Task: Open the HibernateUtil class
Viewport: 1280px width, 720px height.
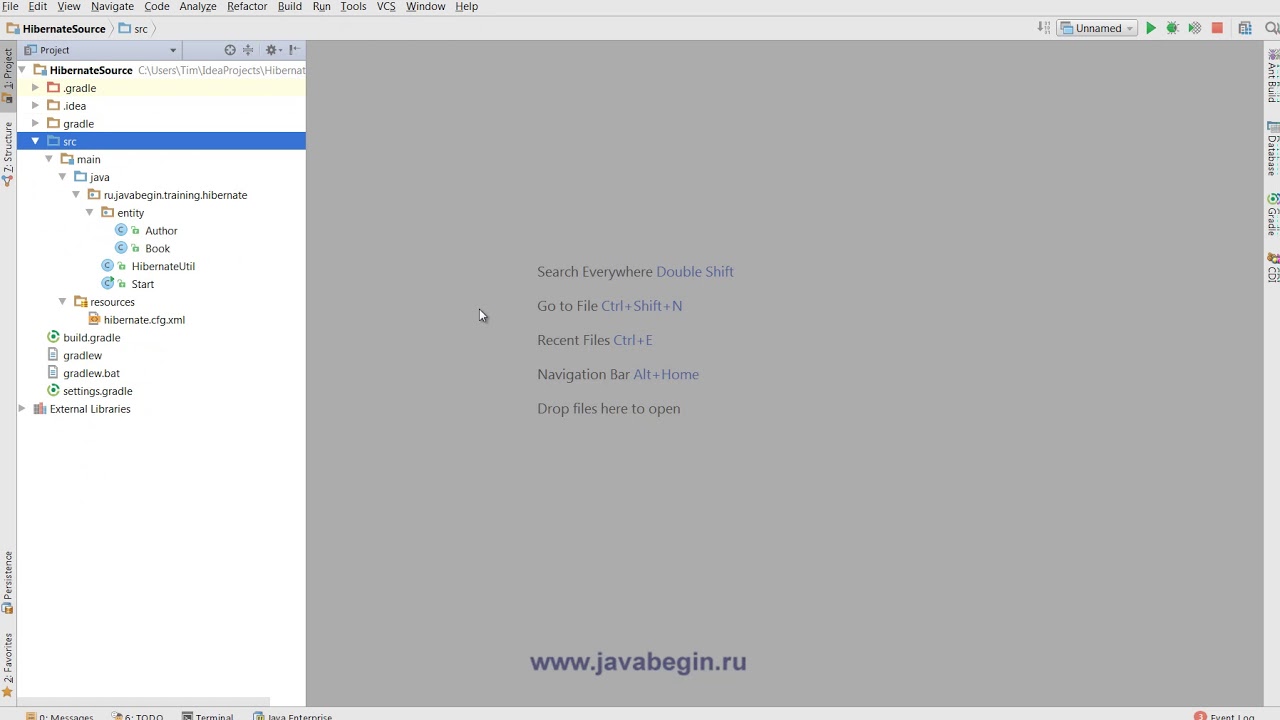Action: [163, 267]
